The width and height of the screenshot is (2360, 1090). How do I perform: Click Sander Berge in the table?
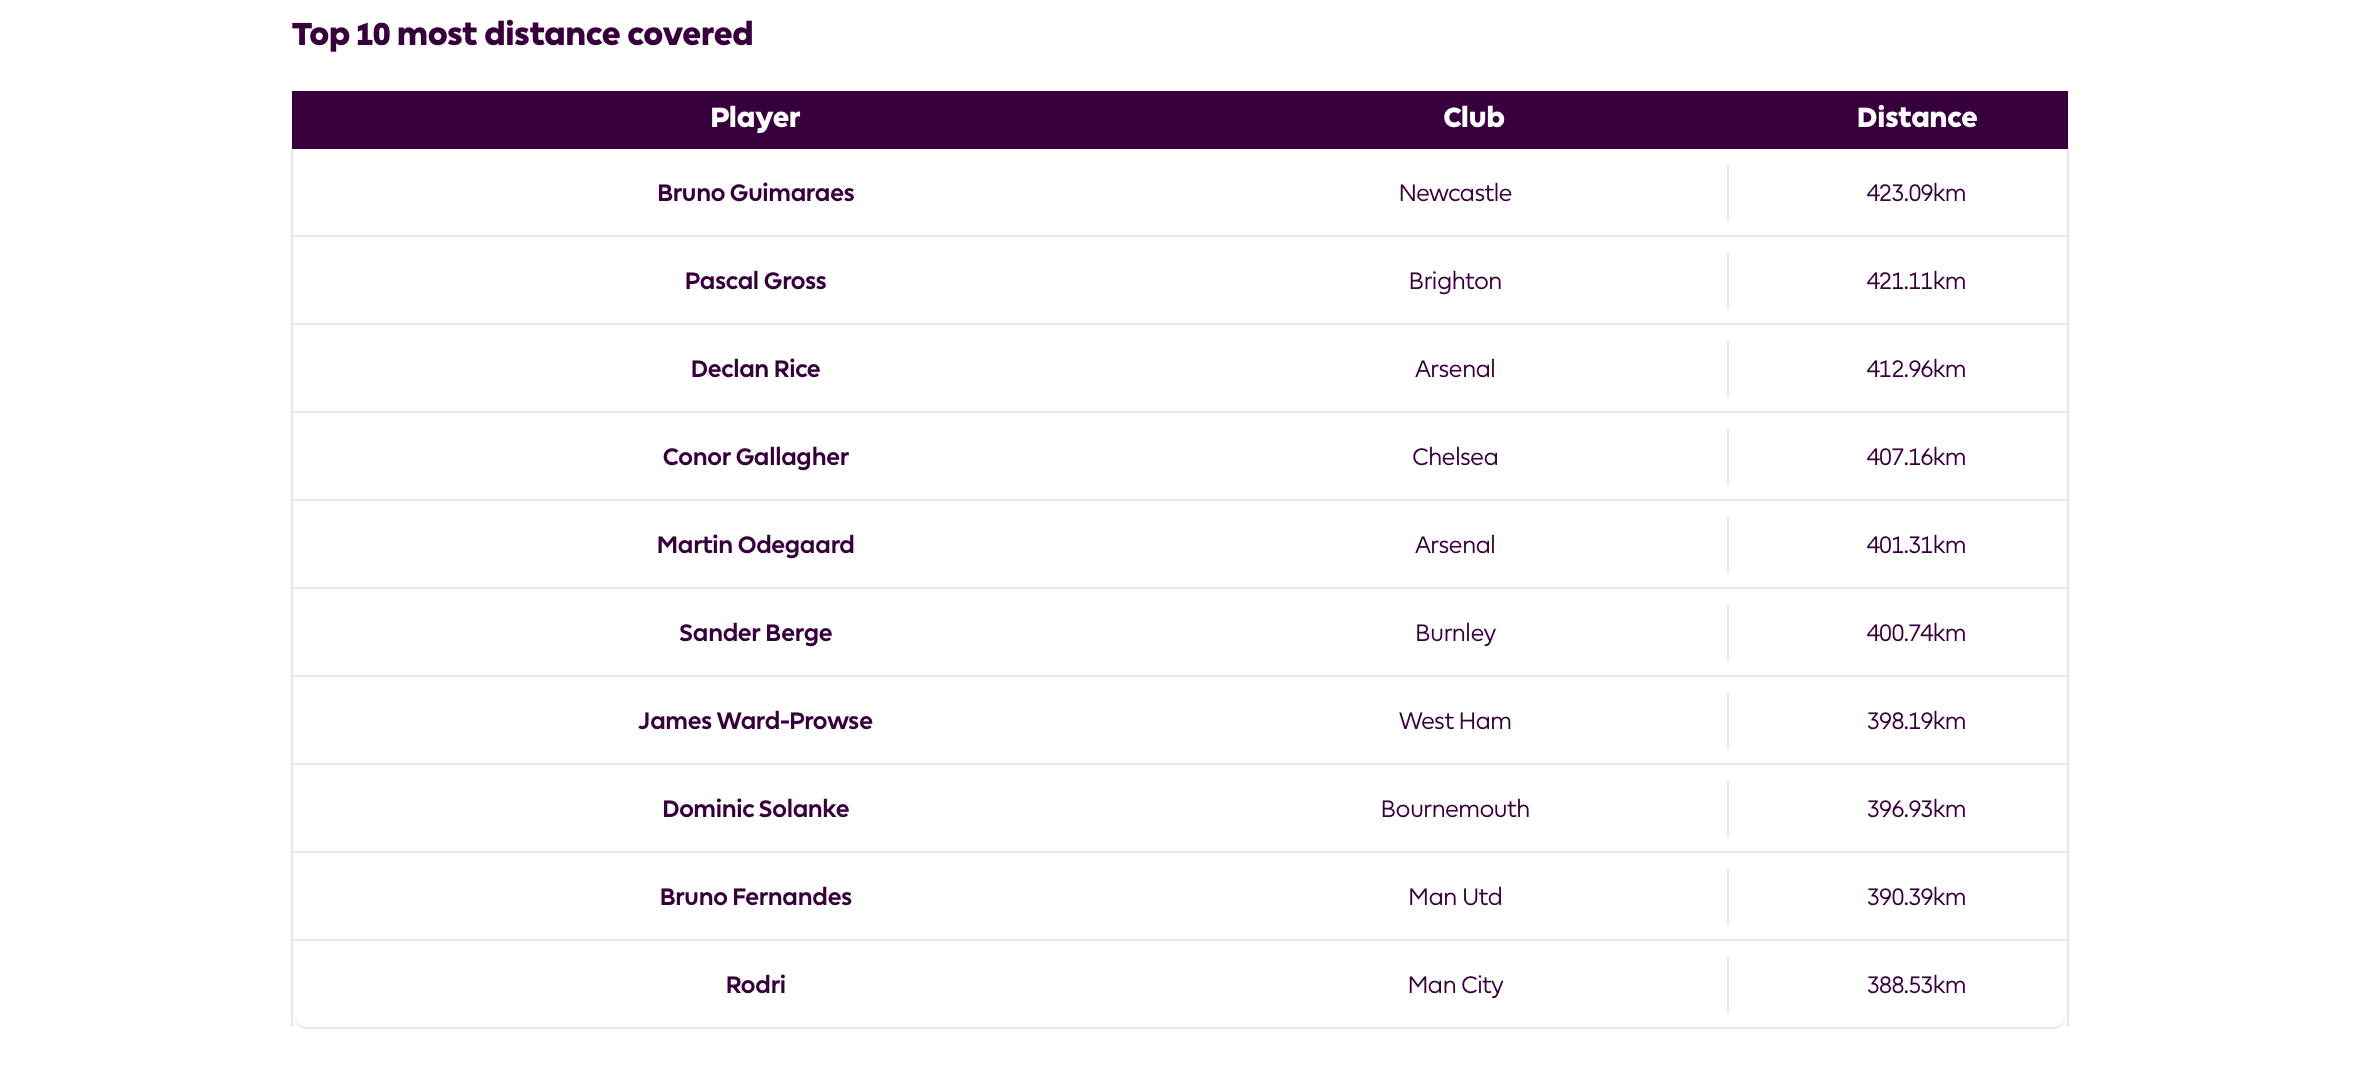coord(755,633)
